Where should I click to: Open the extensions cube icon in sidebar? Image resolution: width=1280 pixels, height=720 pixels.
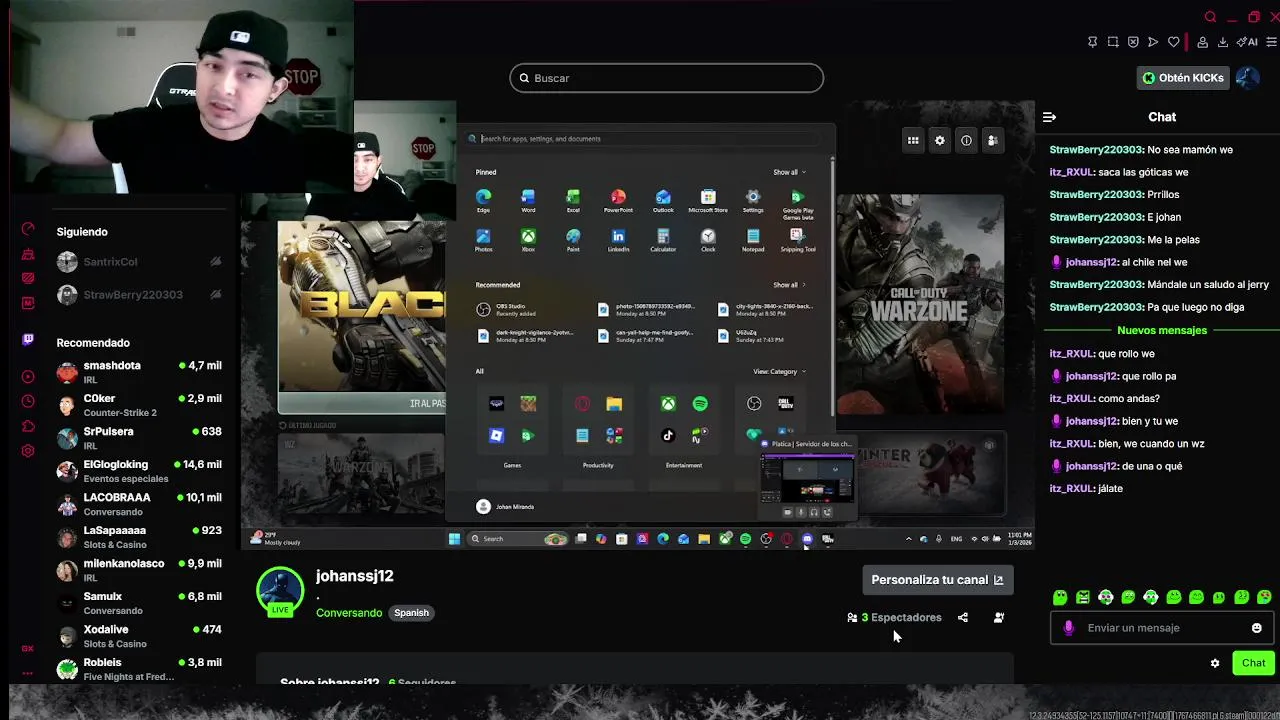coord(28,426)
